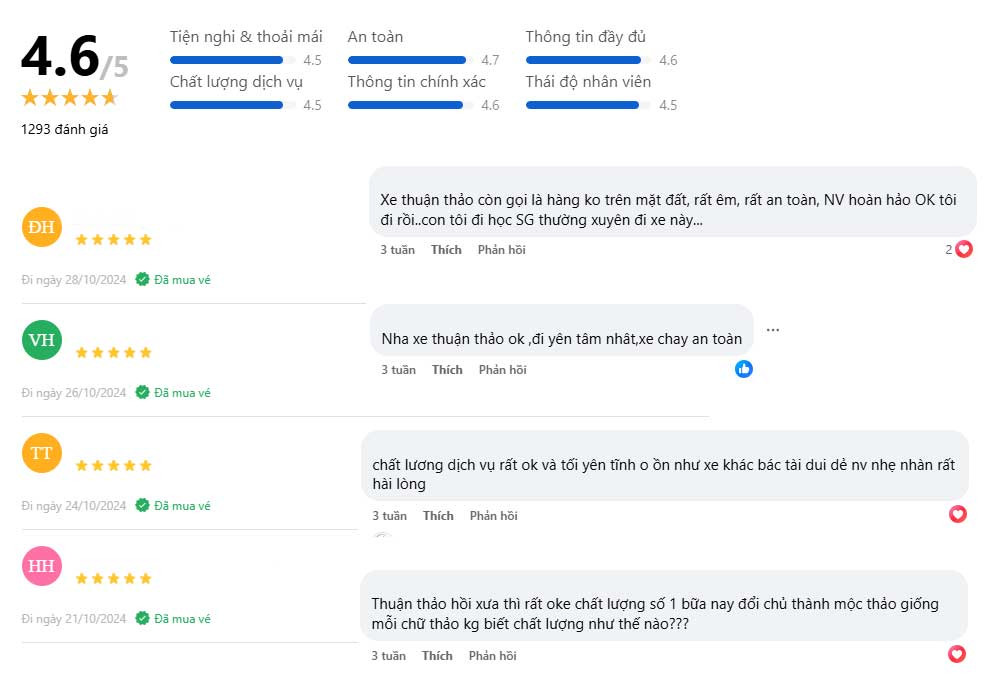
Task: Click verified checkmark for 28/10/2024 trip
Action: click(142, 279)
